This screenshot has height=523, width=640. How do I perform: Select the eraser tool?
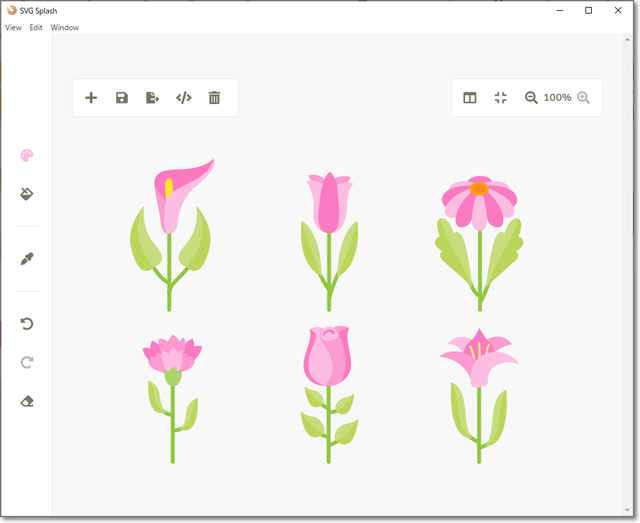tap(27, 401)
